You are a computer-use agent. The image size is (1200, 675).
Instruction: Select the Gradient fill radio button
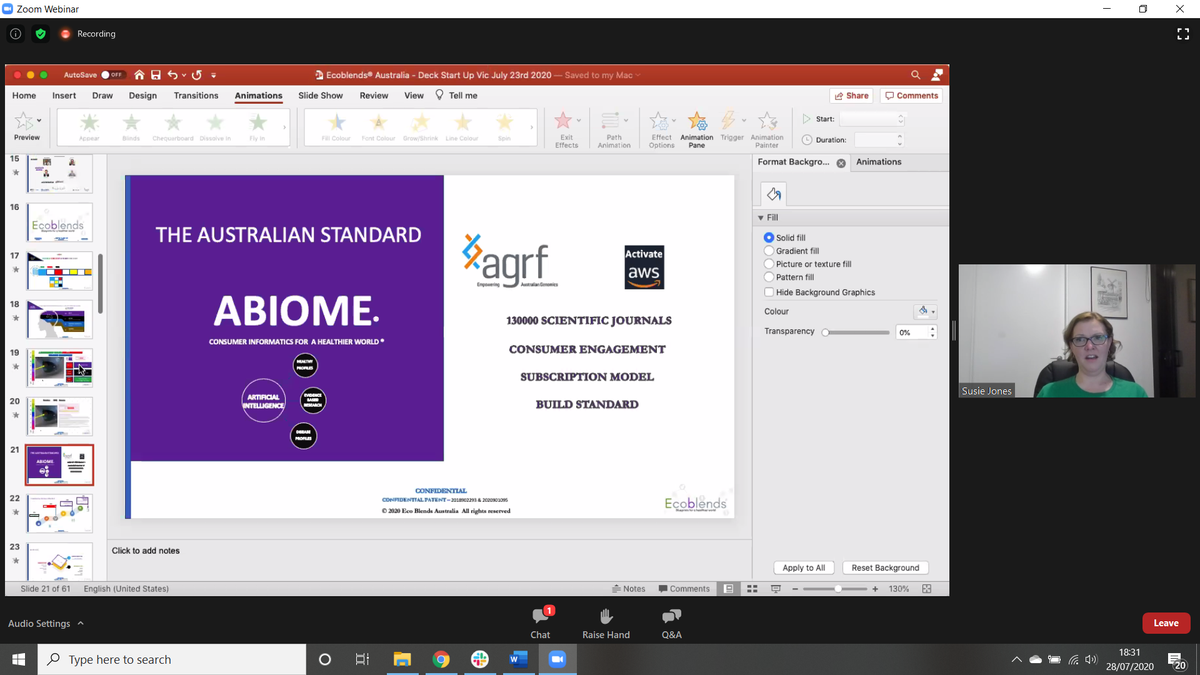(x=769, y=251)
